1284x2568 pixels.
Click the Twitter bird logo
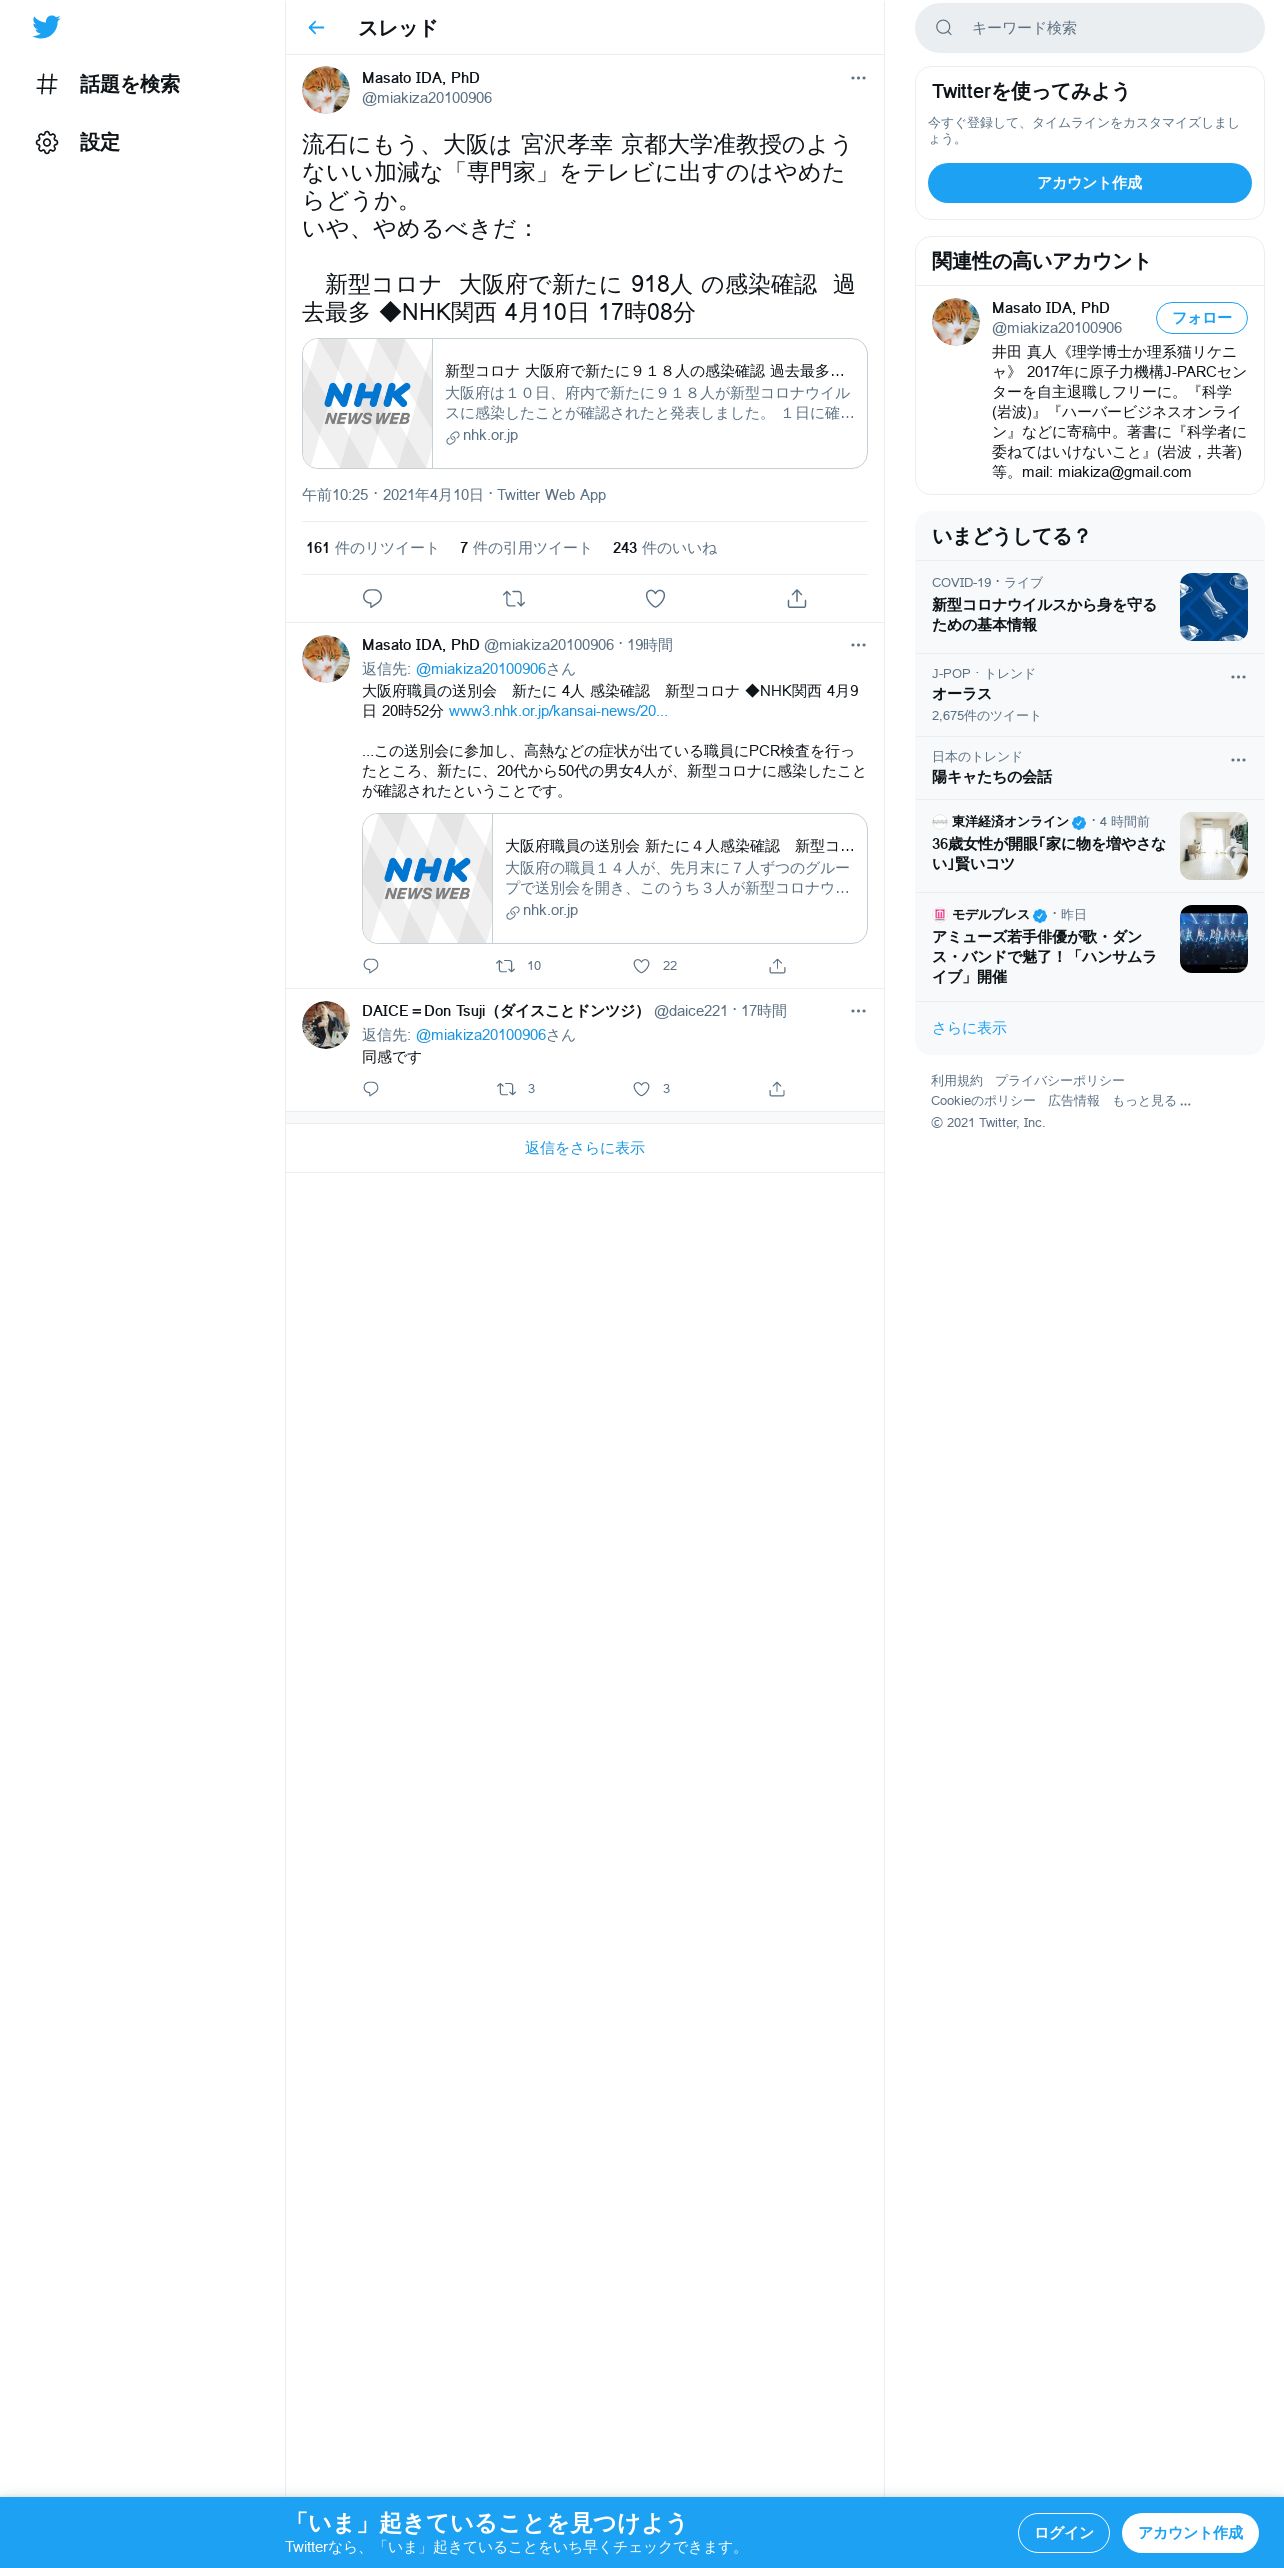(46, 27)
